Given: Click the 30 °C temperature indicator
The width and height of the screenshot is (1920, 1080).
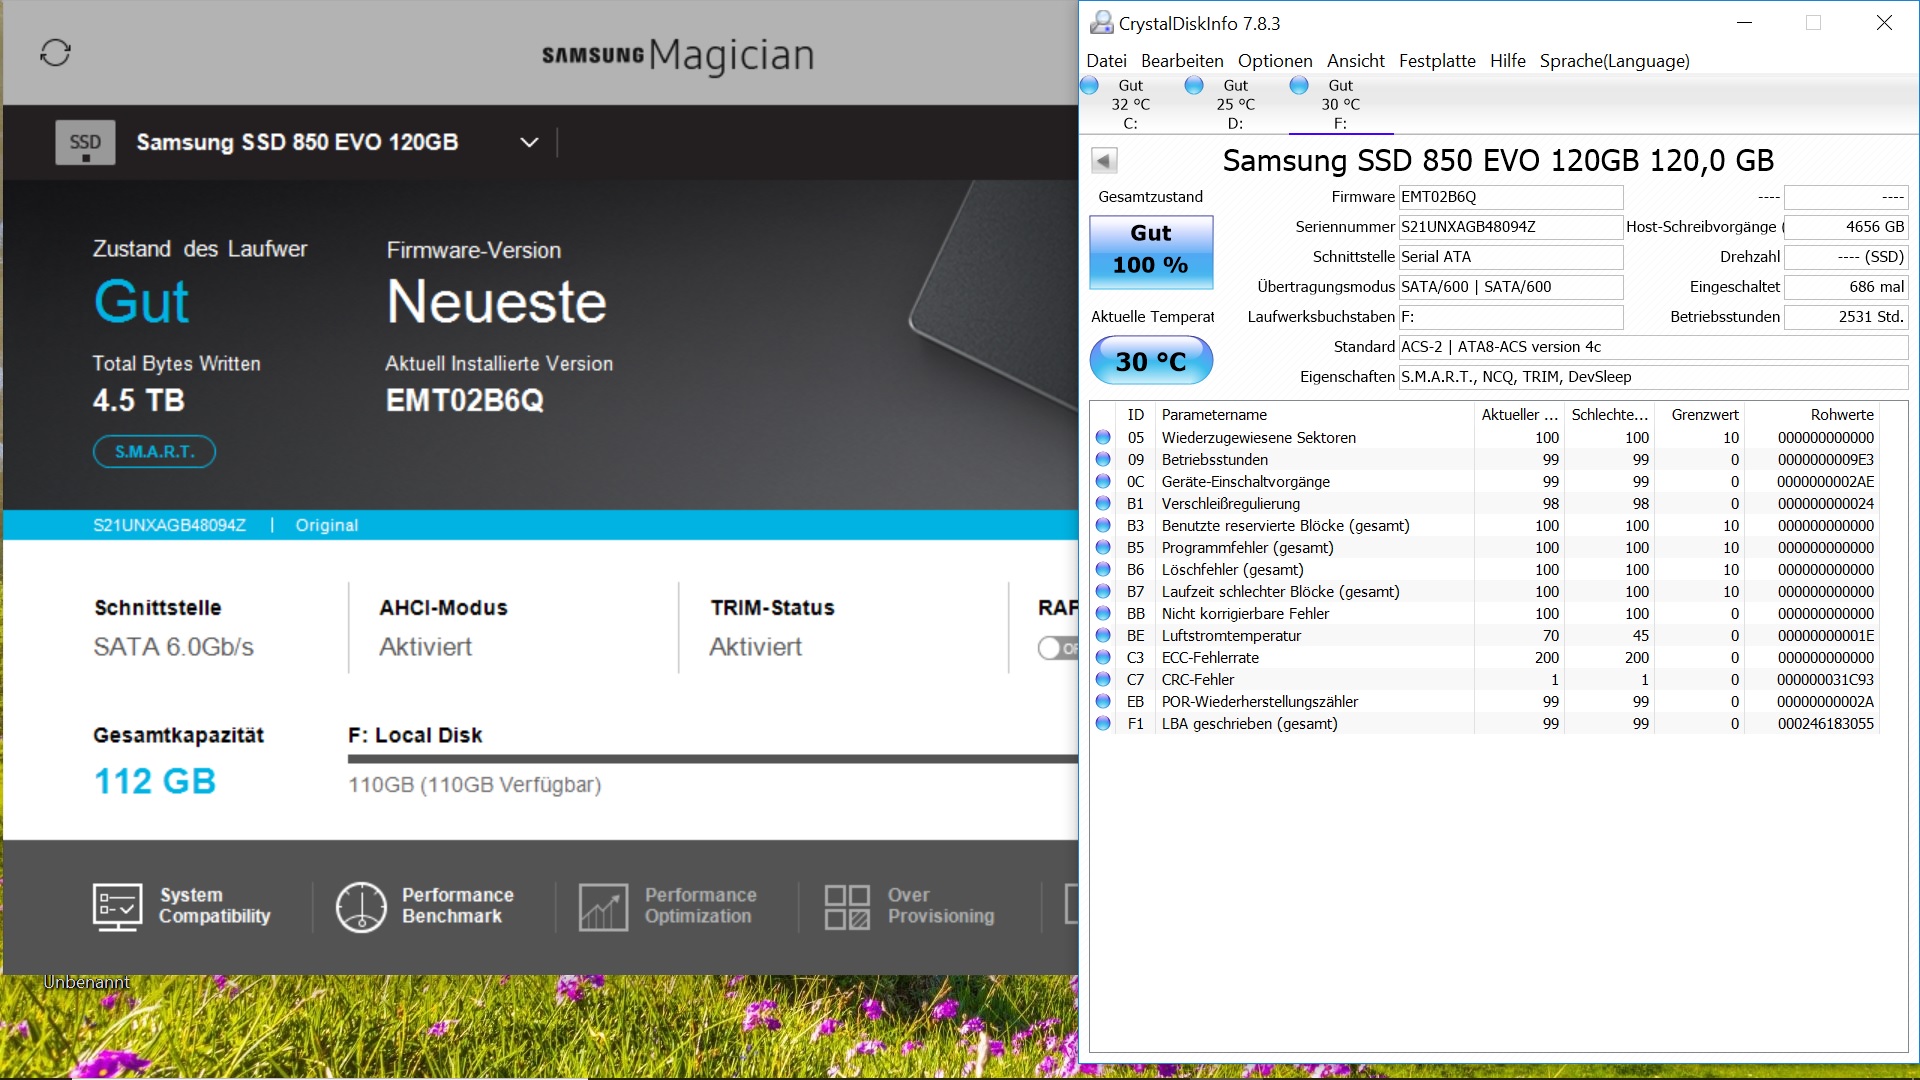Looking at the screenshot, I should pyautogui.click(x=1151, y=361).
